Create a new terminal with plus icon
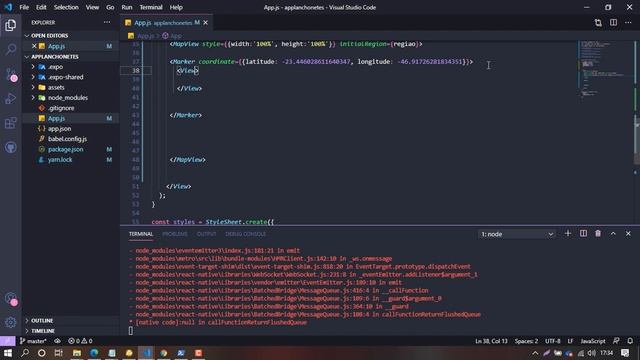 [x=568, y=233]
